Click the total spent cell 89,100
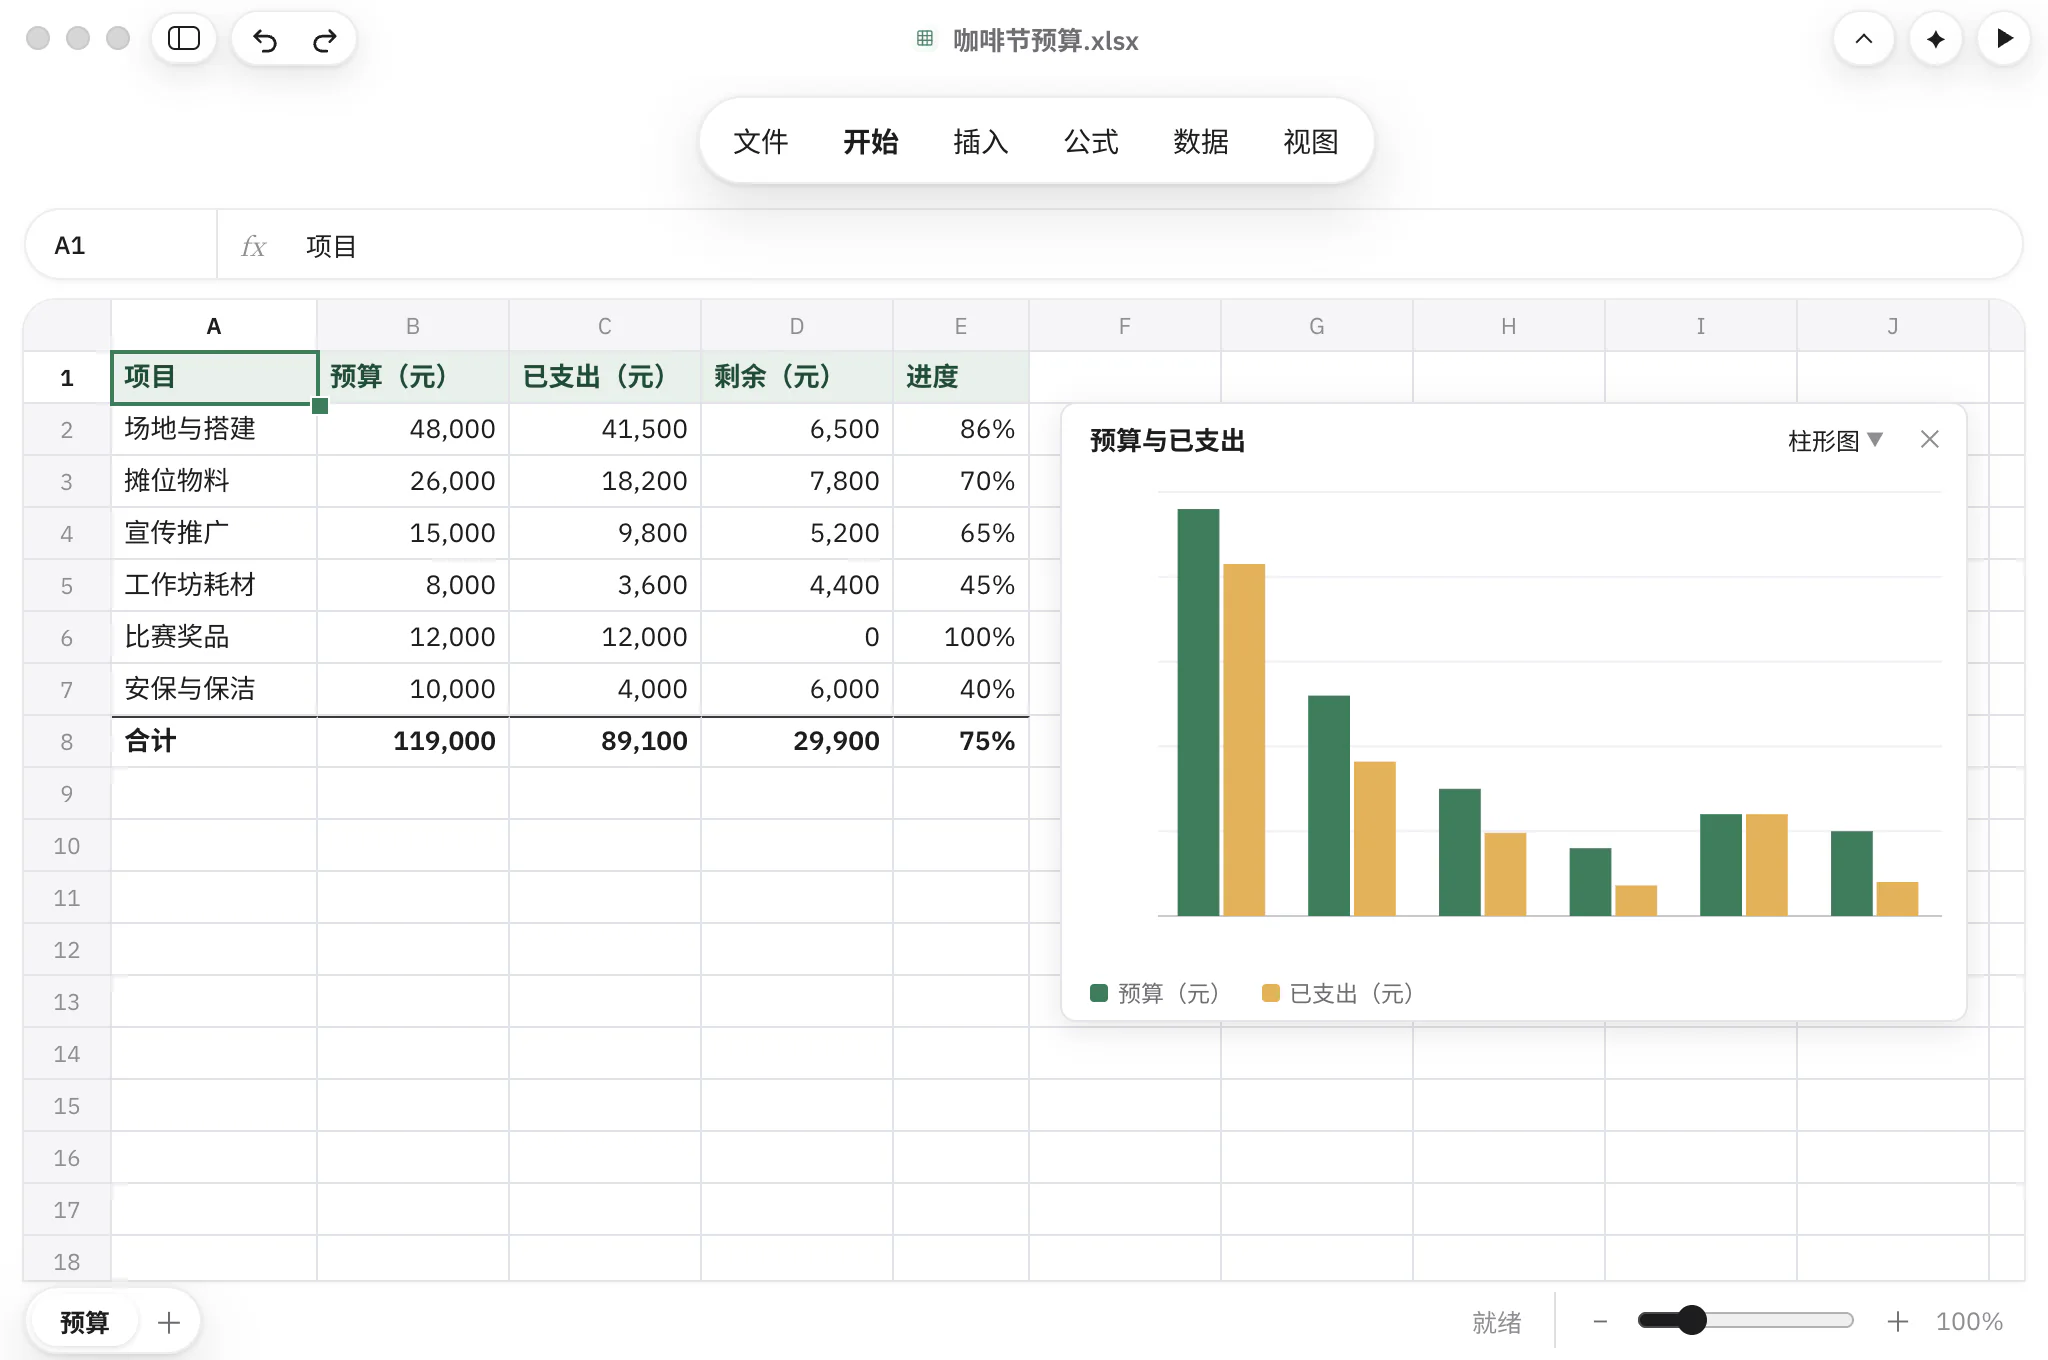The width and height of the screenshot is (2048, 1360). [x=605, y=741]
